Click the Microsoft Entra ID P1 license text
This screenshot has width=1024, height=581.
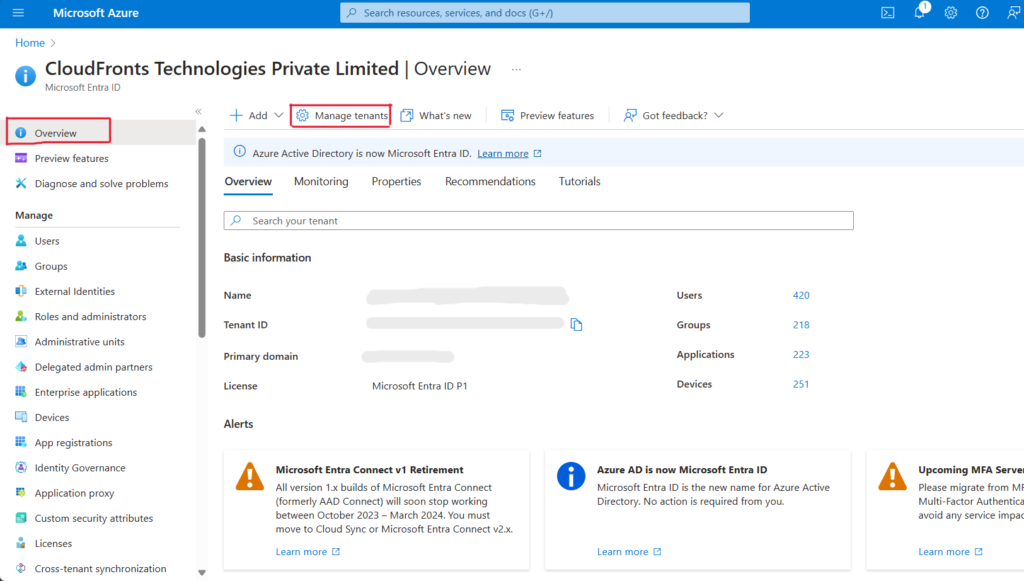(420, 386)
